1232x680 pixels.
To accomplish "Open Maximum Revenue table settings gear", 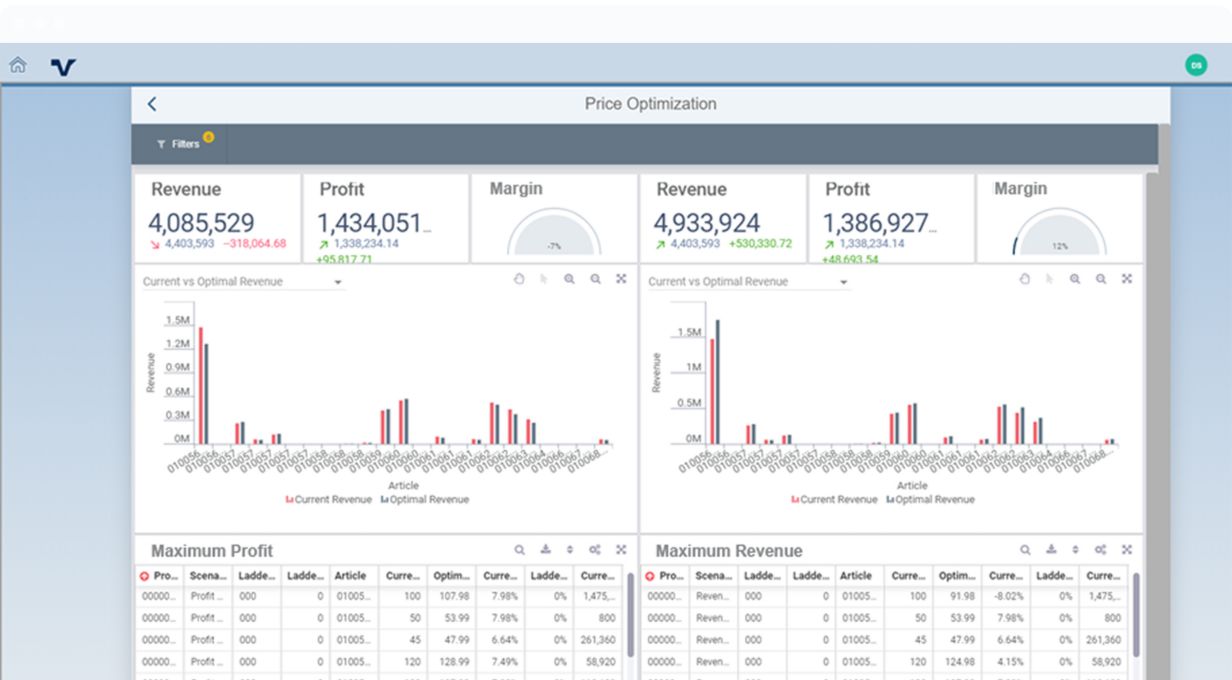I will [1100, 550].
